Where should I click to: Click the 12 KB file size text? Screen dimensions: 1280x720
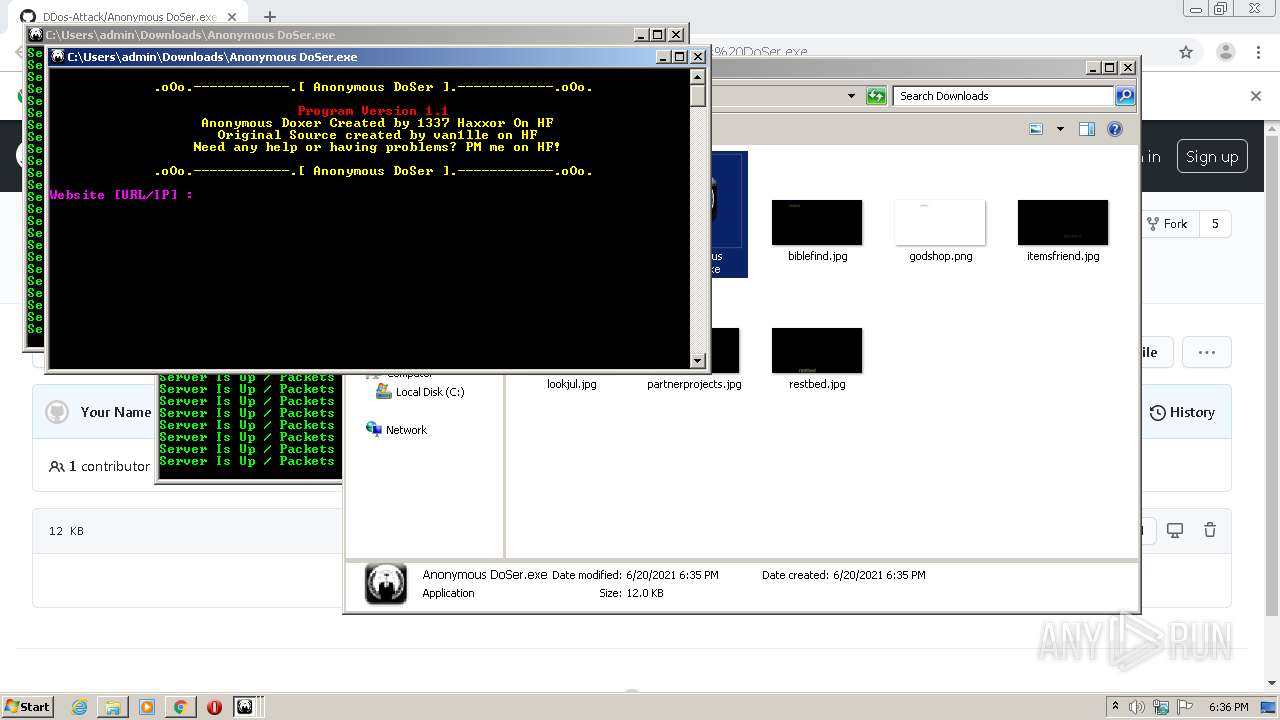click(66, 531)
